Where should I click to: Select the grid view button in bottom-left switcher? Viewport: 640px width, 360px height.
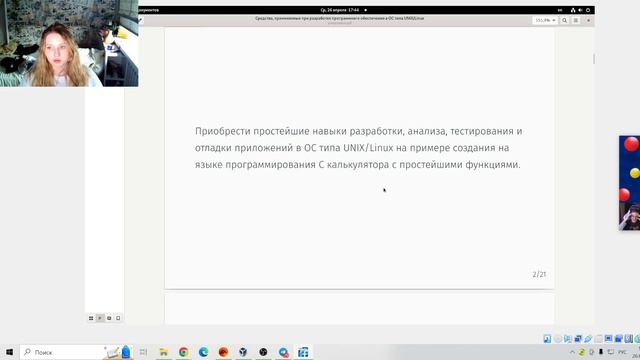coord(91,318)
